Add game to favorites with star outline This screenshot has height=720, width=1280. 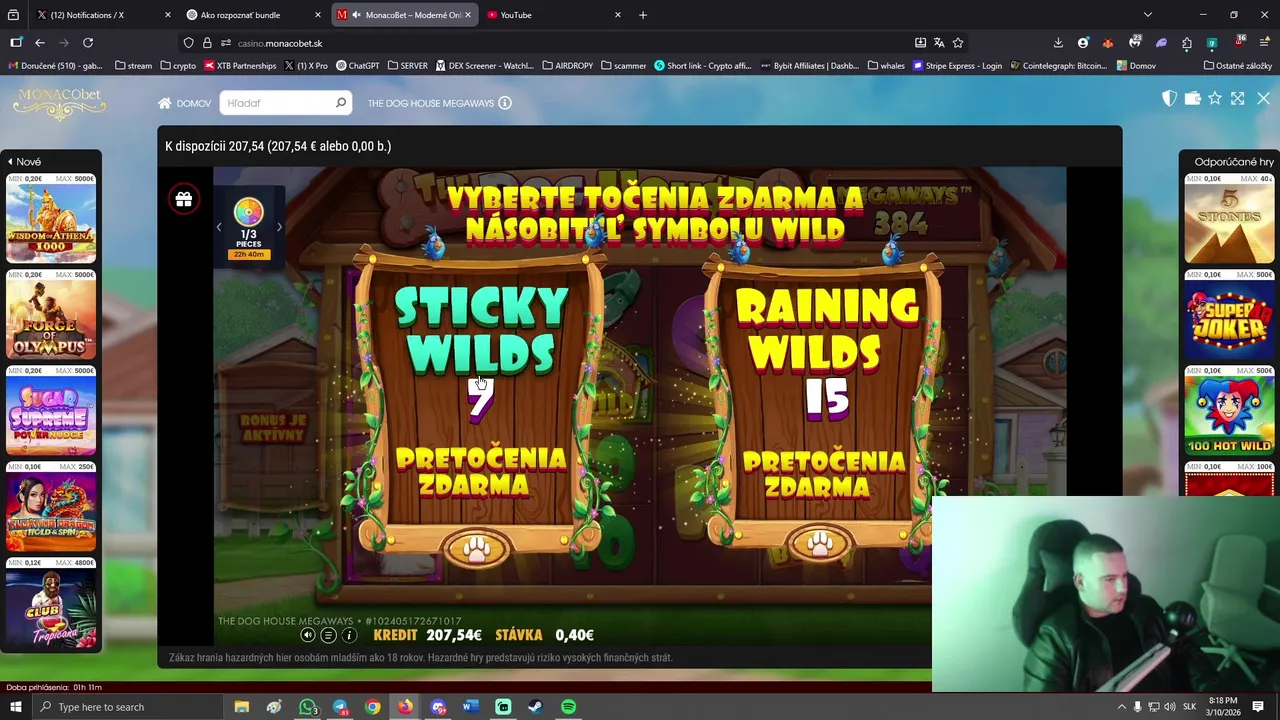click(1215, 98)
